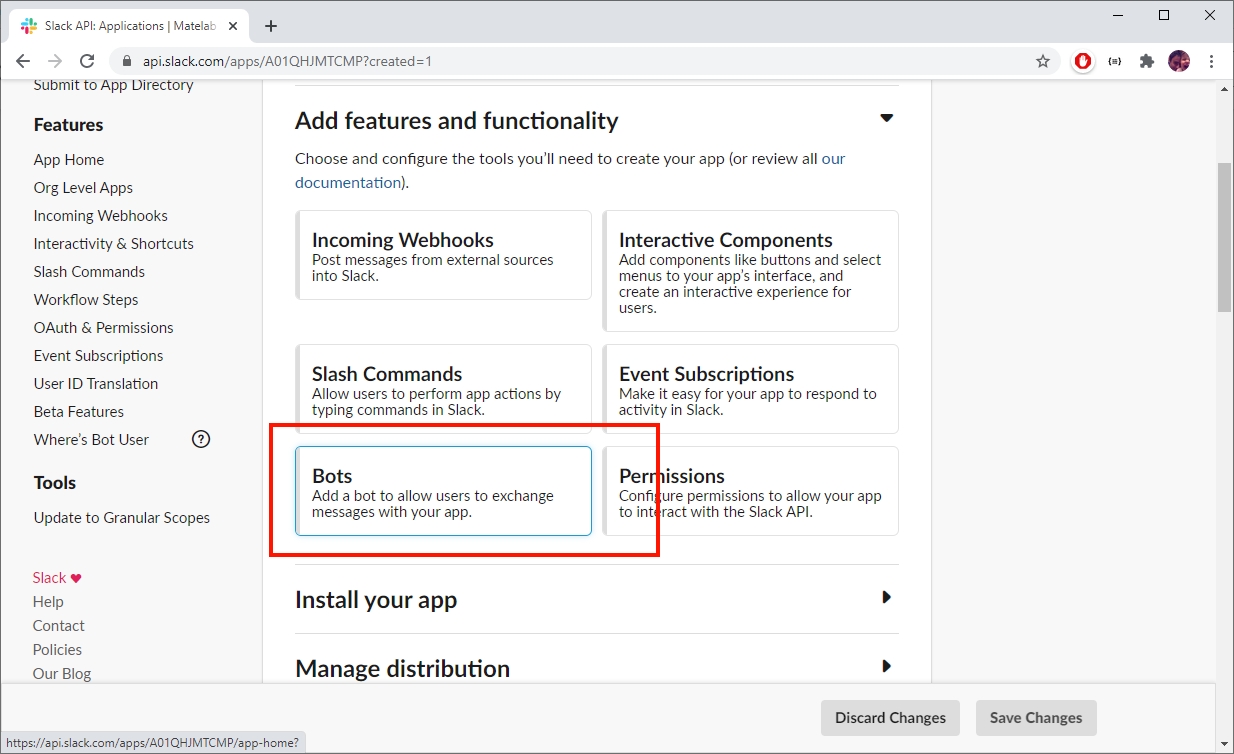Click the Save Changes button
Viewport: 1234px width, 754px height.
tap(1035, 717)
